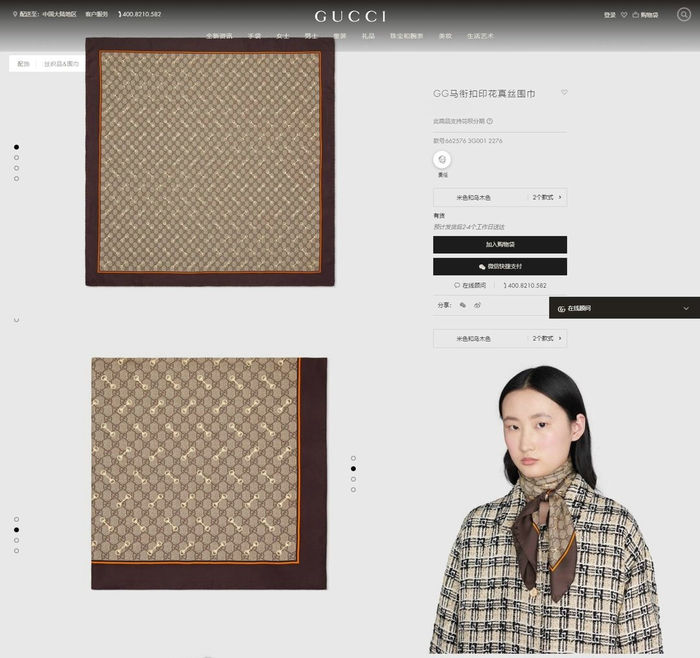Change delivery region 中国大陆地区
The height and width of the screenshot is (658, 700).
(59, 14)
